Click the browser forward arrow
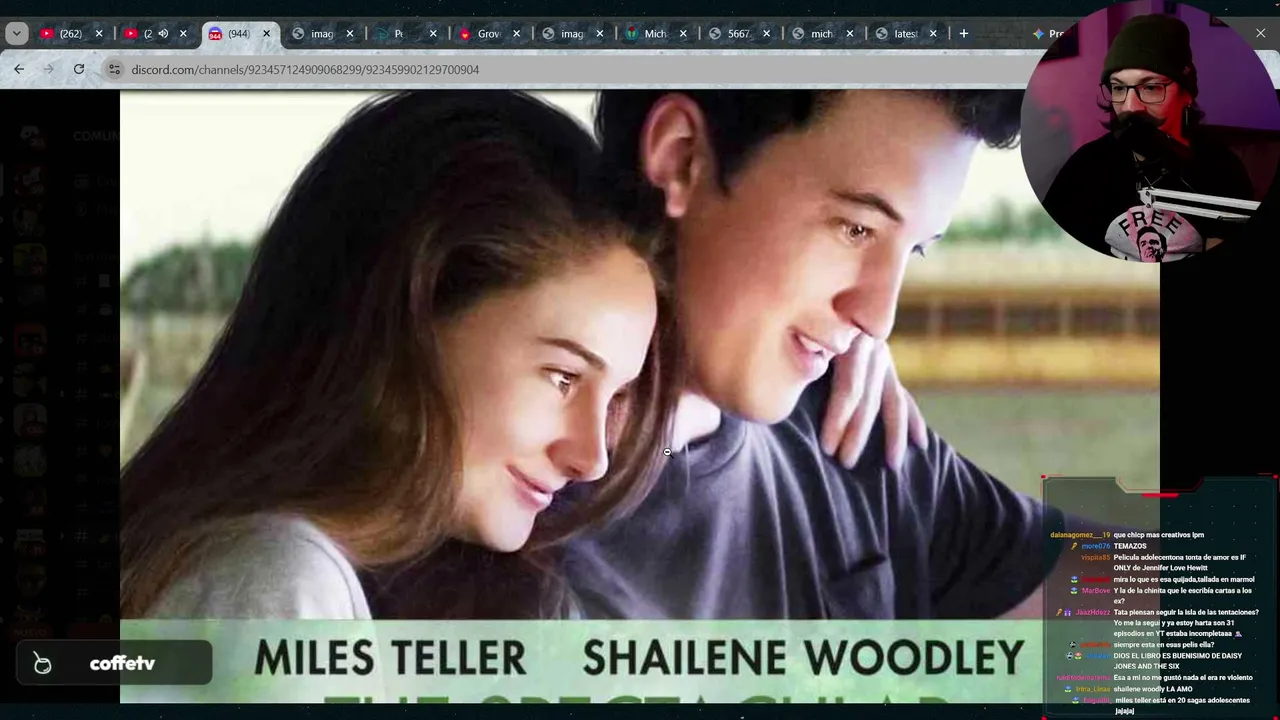1280x720 pixels. pos(48,69)
